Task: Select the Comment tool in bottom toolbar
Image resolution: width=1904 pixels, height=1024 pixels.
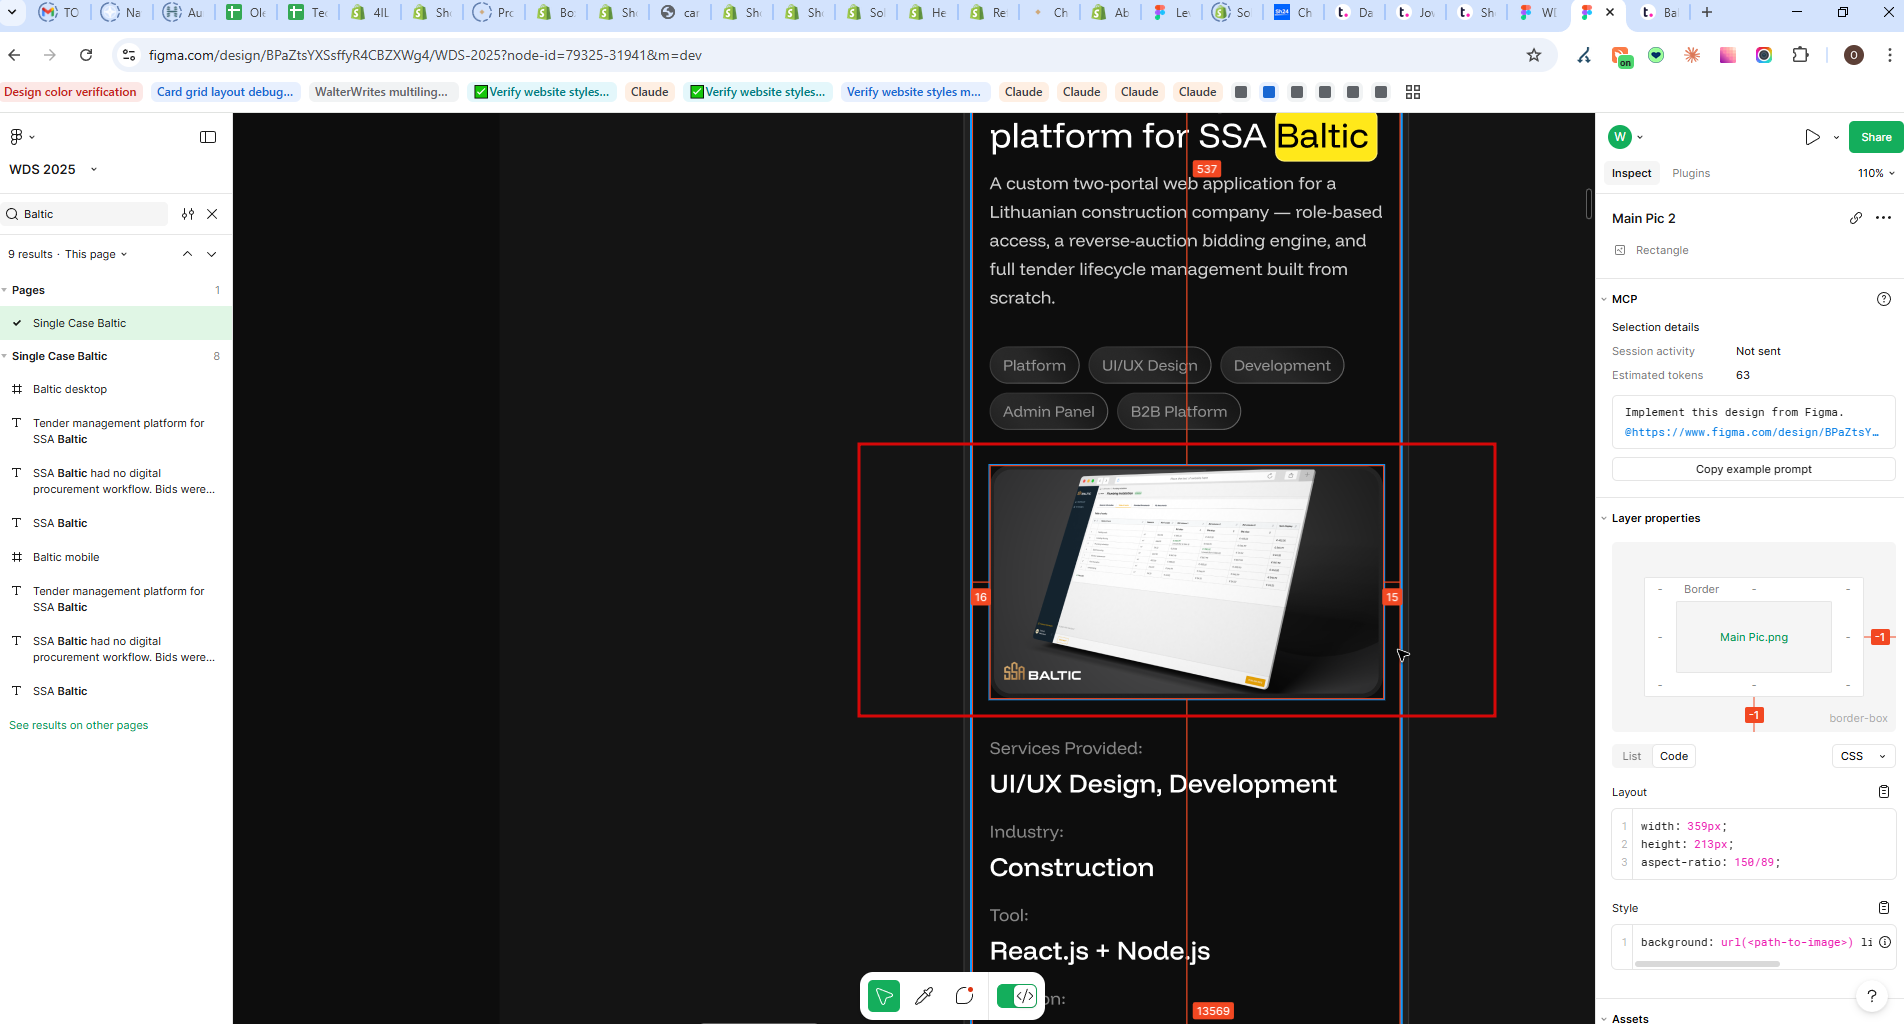Action: [x=964, y=996]
